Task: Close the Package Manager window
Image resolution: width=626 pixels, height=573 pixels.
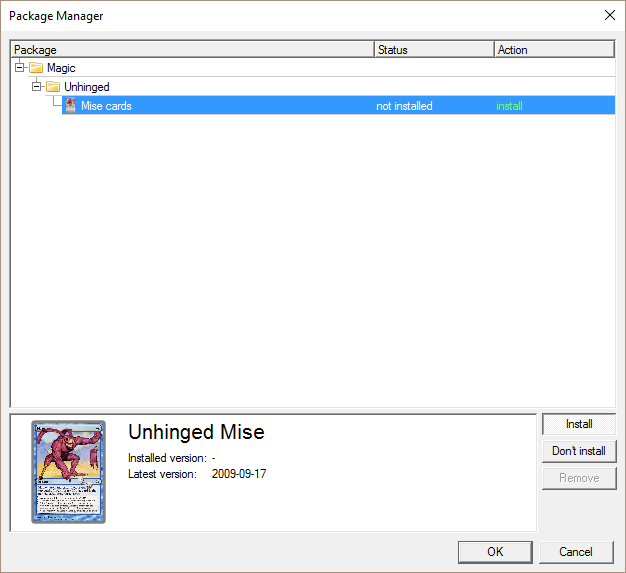Action: pyautogui.click(x=609, y=15)
